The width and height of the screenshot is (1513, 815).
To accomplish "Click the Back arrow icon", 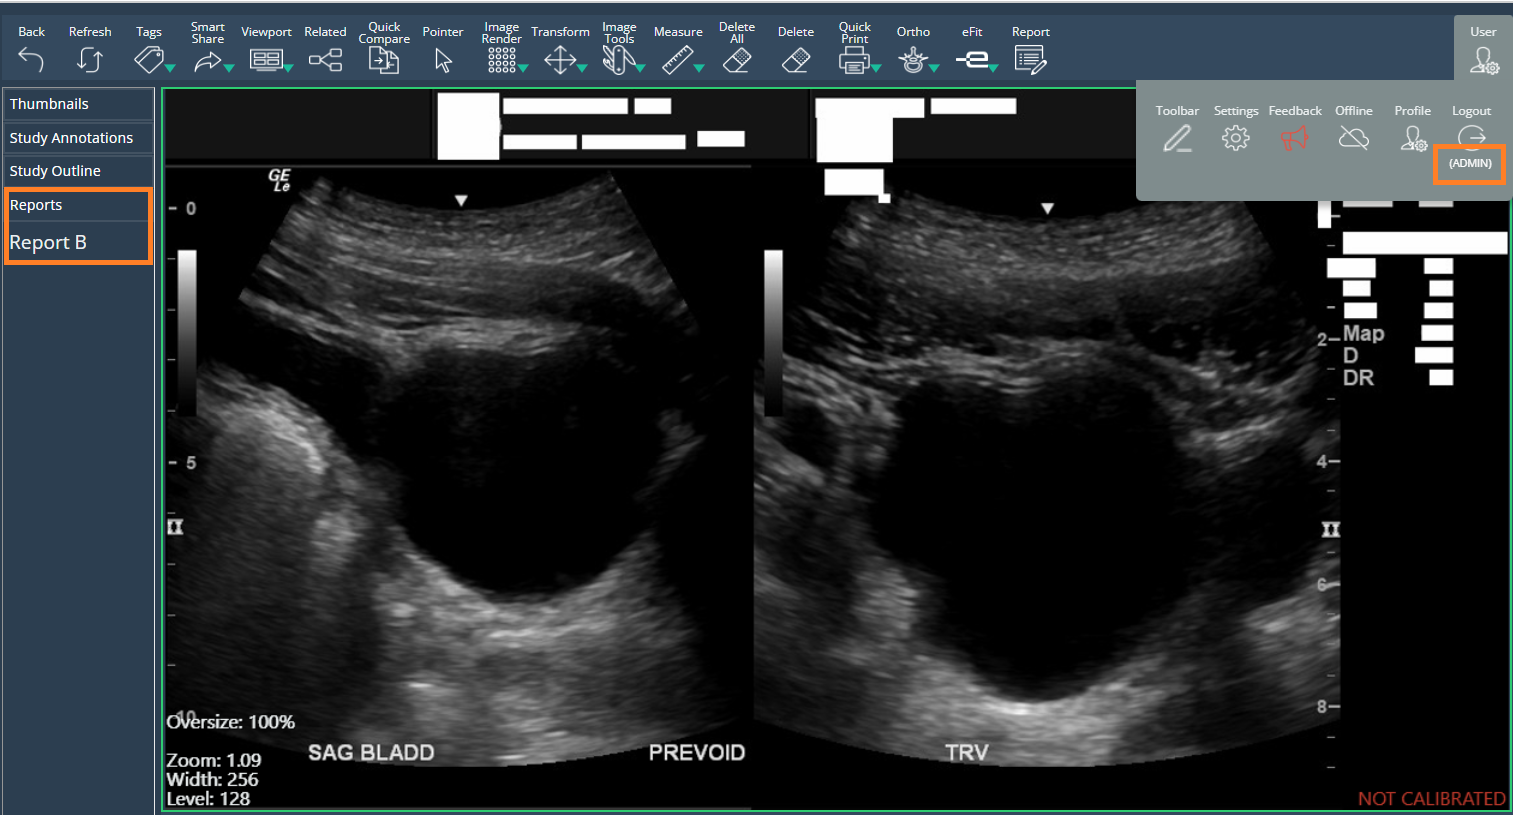I will tap(31, 60).
